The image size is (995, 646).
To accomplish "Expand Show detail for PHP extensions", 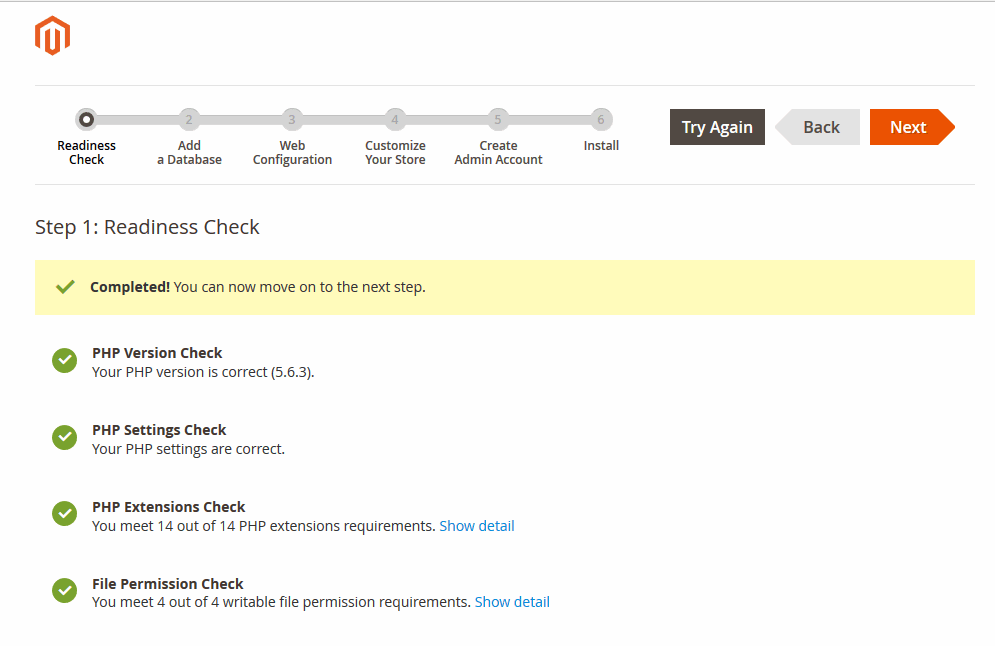I will click(x=477, y=526).
